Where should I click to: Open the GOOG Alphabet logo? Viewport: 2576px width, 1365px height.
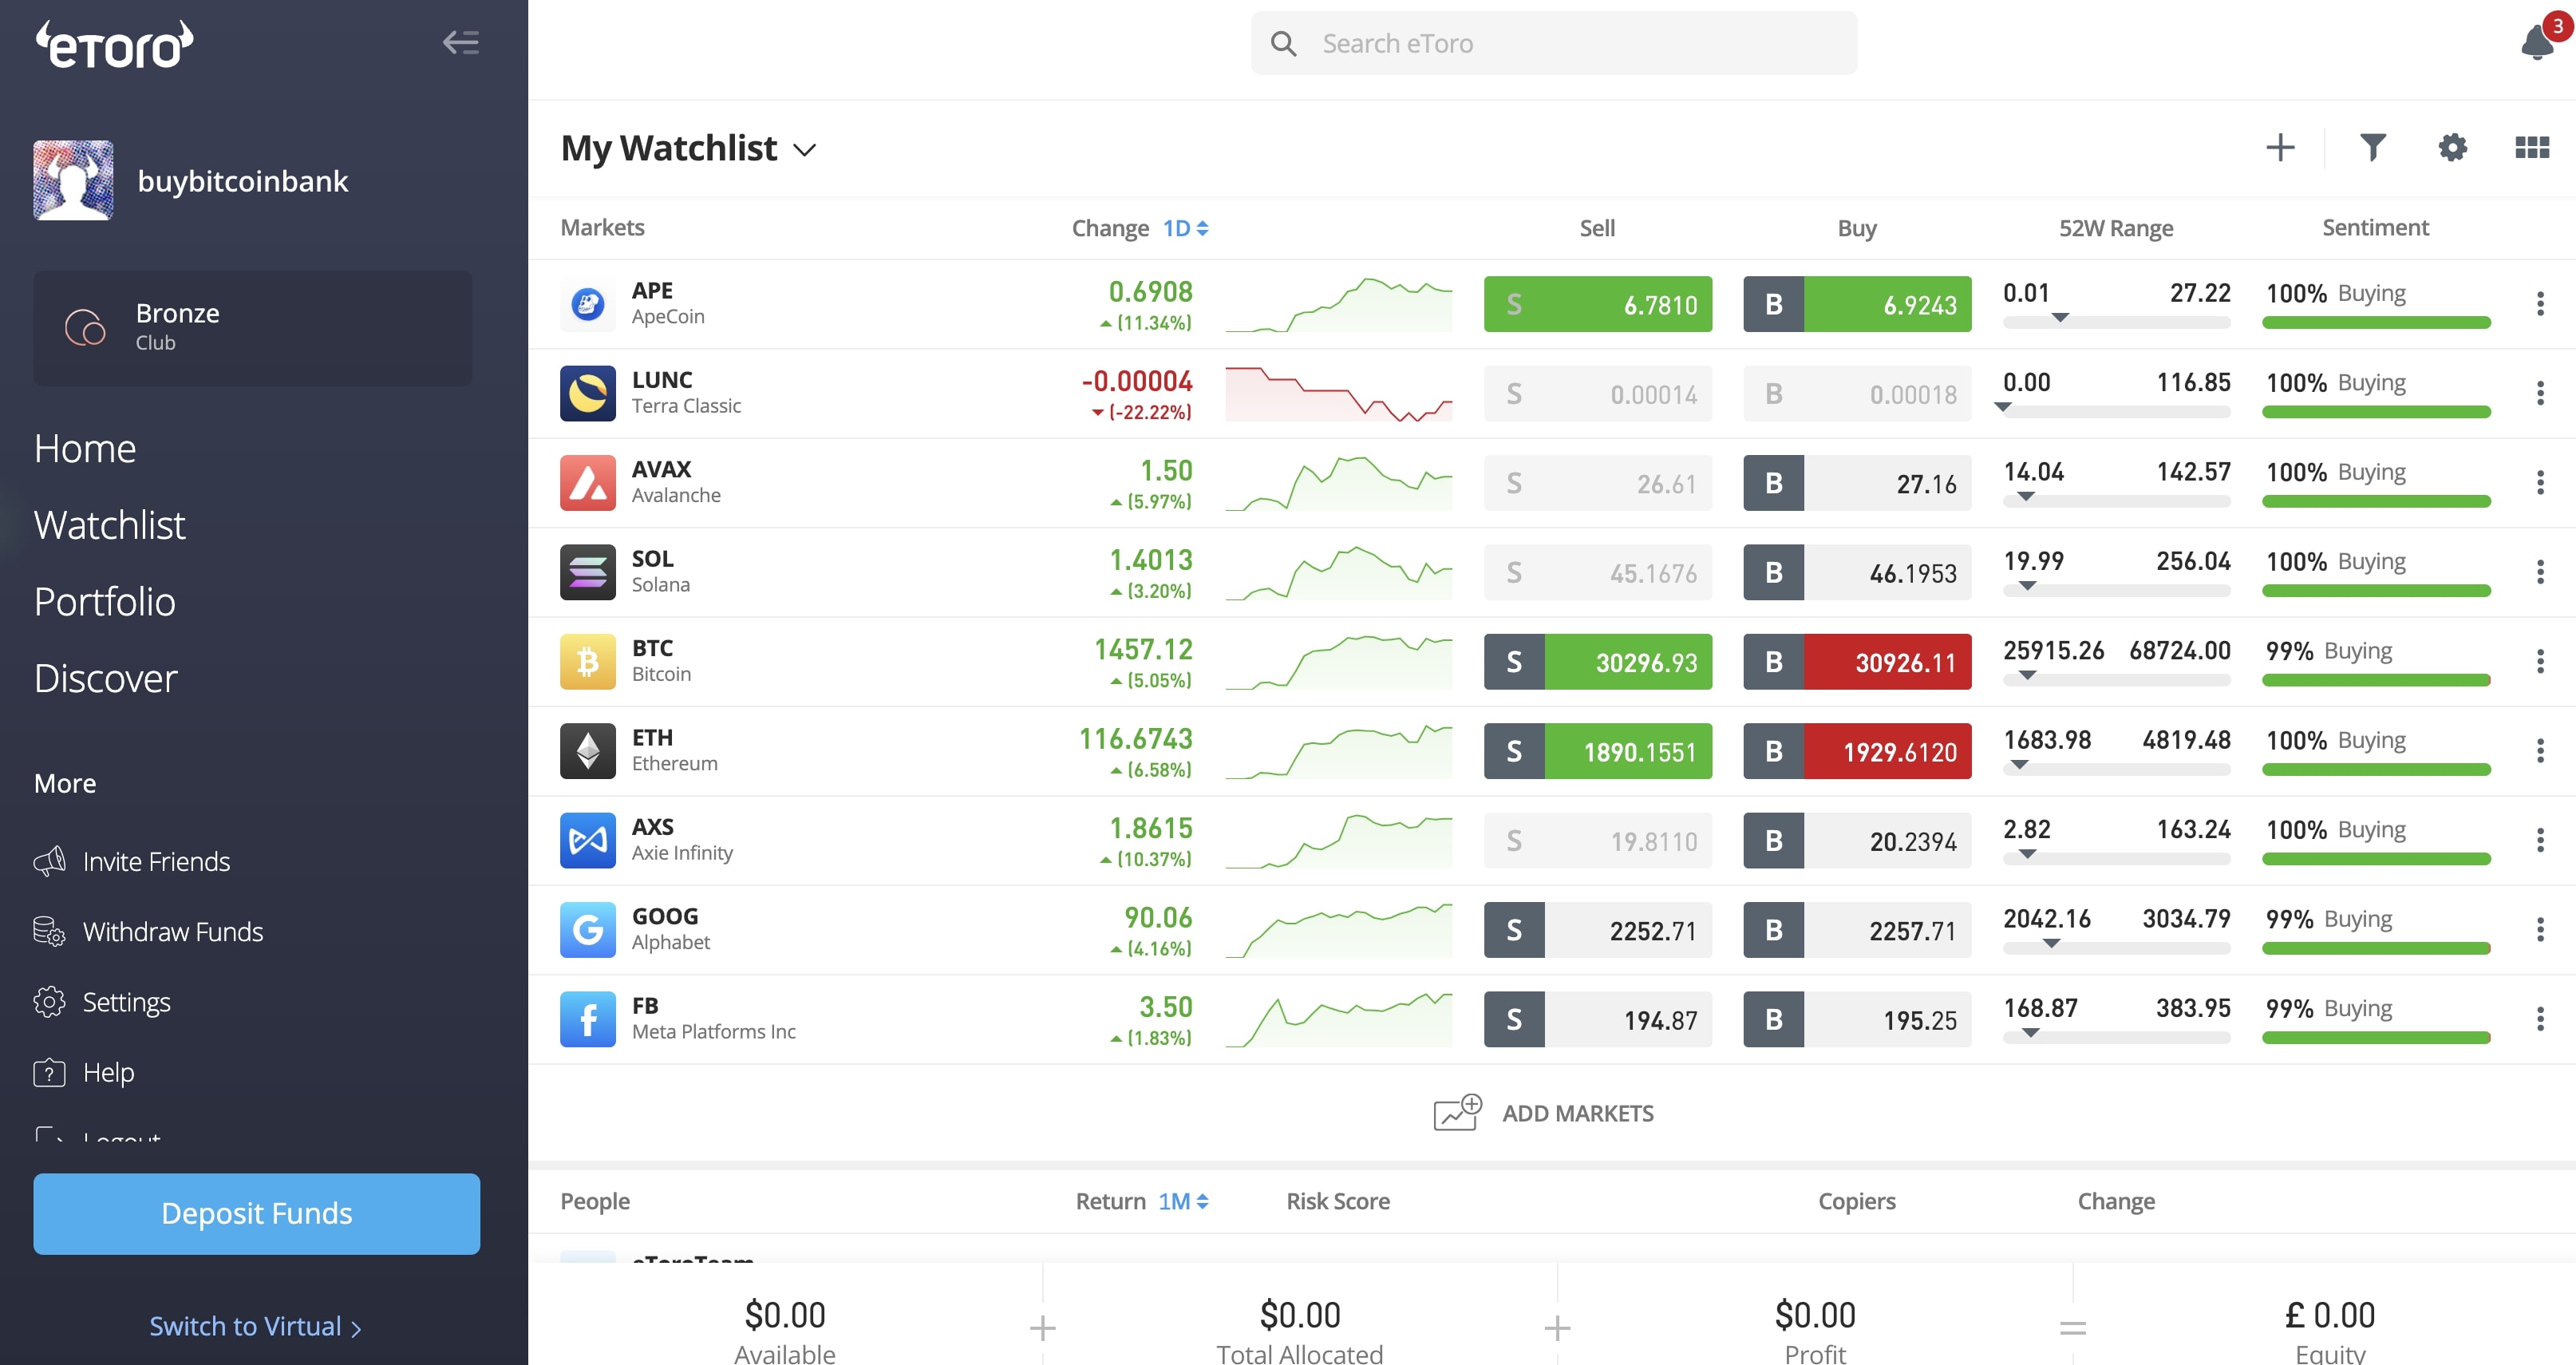[x=588, y=930]
